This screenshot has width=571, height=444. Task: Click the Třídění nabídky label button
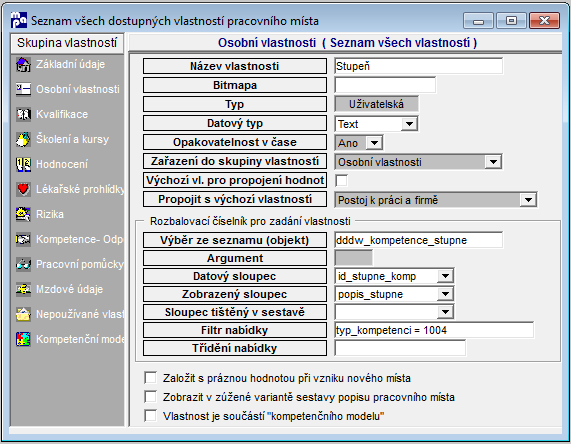tap(235, 348)
